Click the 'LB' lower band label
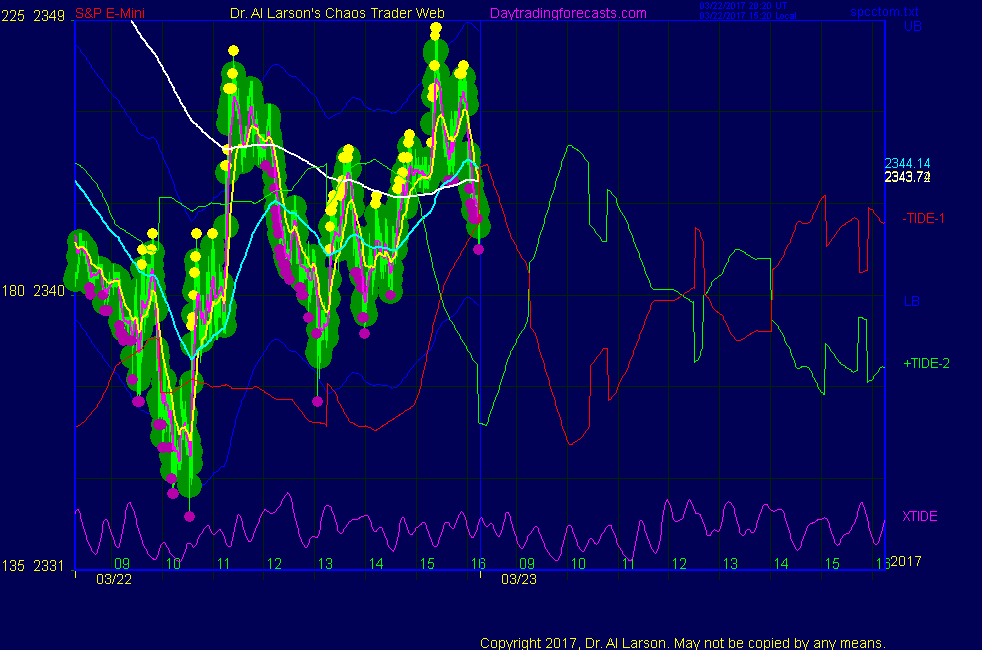The image size is (982, 650). pos(912,301)
